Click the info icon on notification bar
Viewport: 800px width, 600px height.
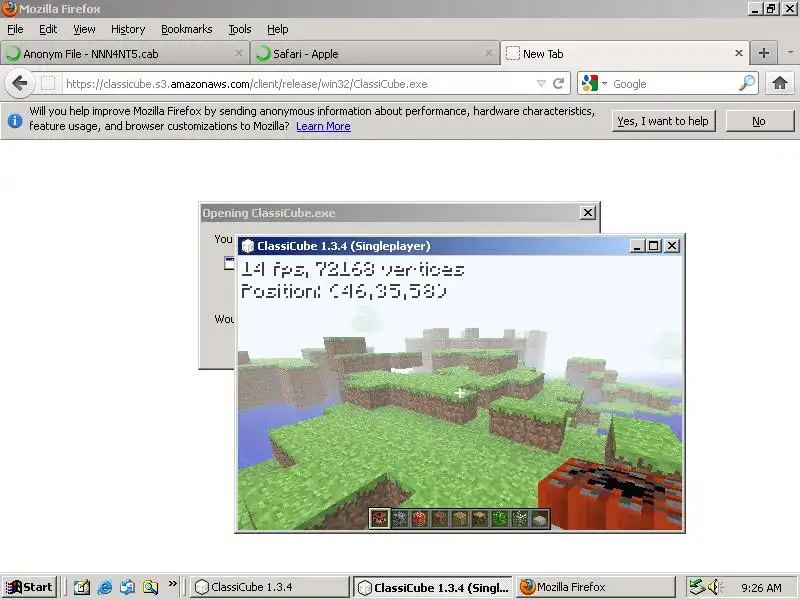pos(15,120)
